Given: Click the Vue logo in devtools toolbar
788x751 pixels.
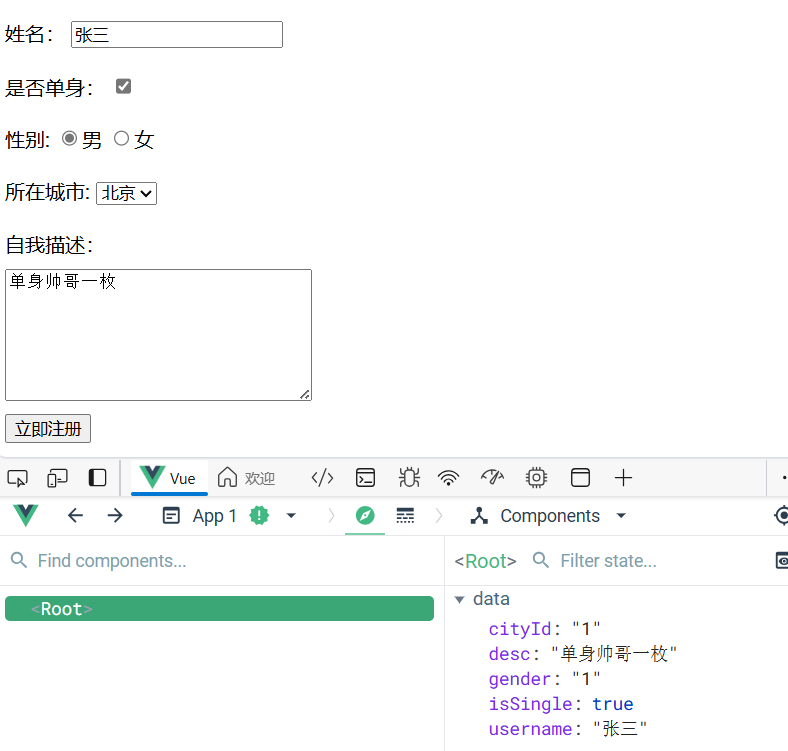Looking at the screenshot, I should [26, 516].
